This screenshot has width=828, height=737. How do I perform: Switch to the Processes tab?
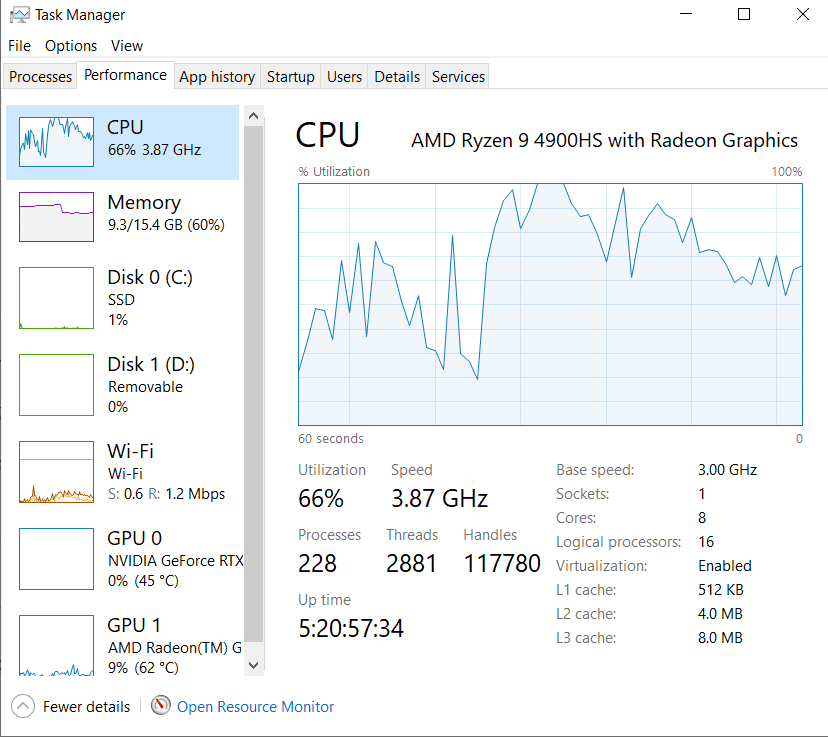[41, 77]
